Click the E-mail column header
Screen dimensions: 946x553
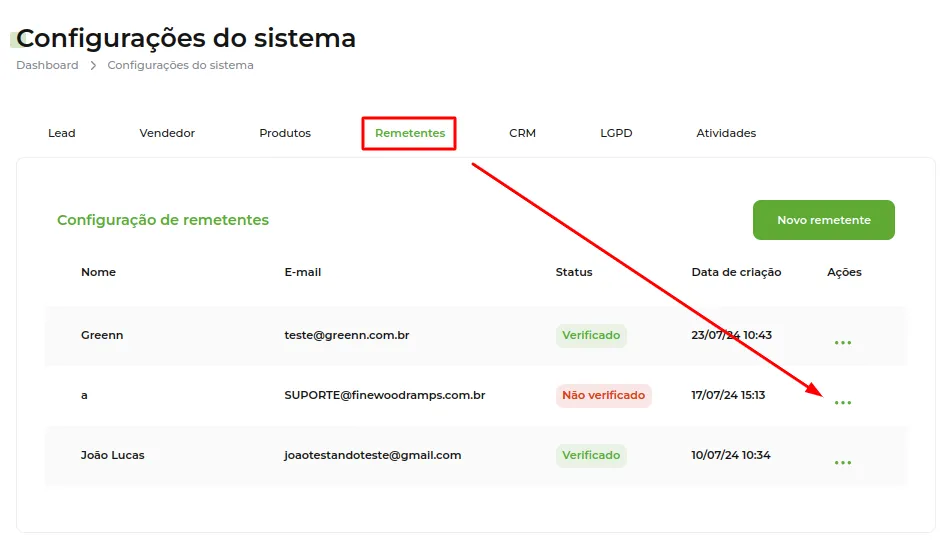pyautogui.click(x=302, y=272)
